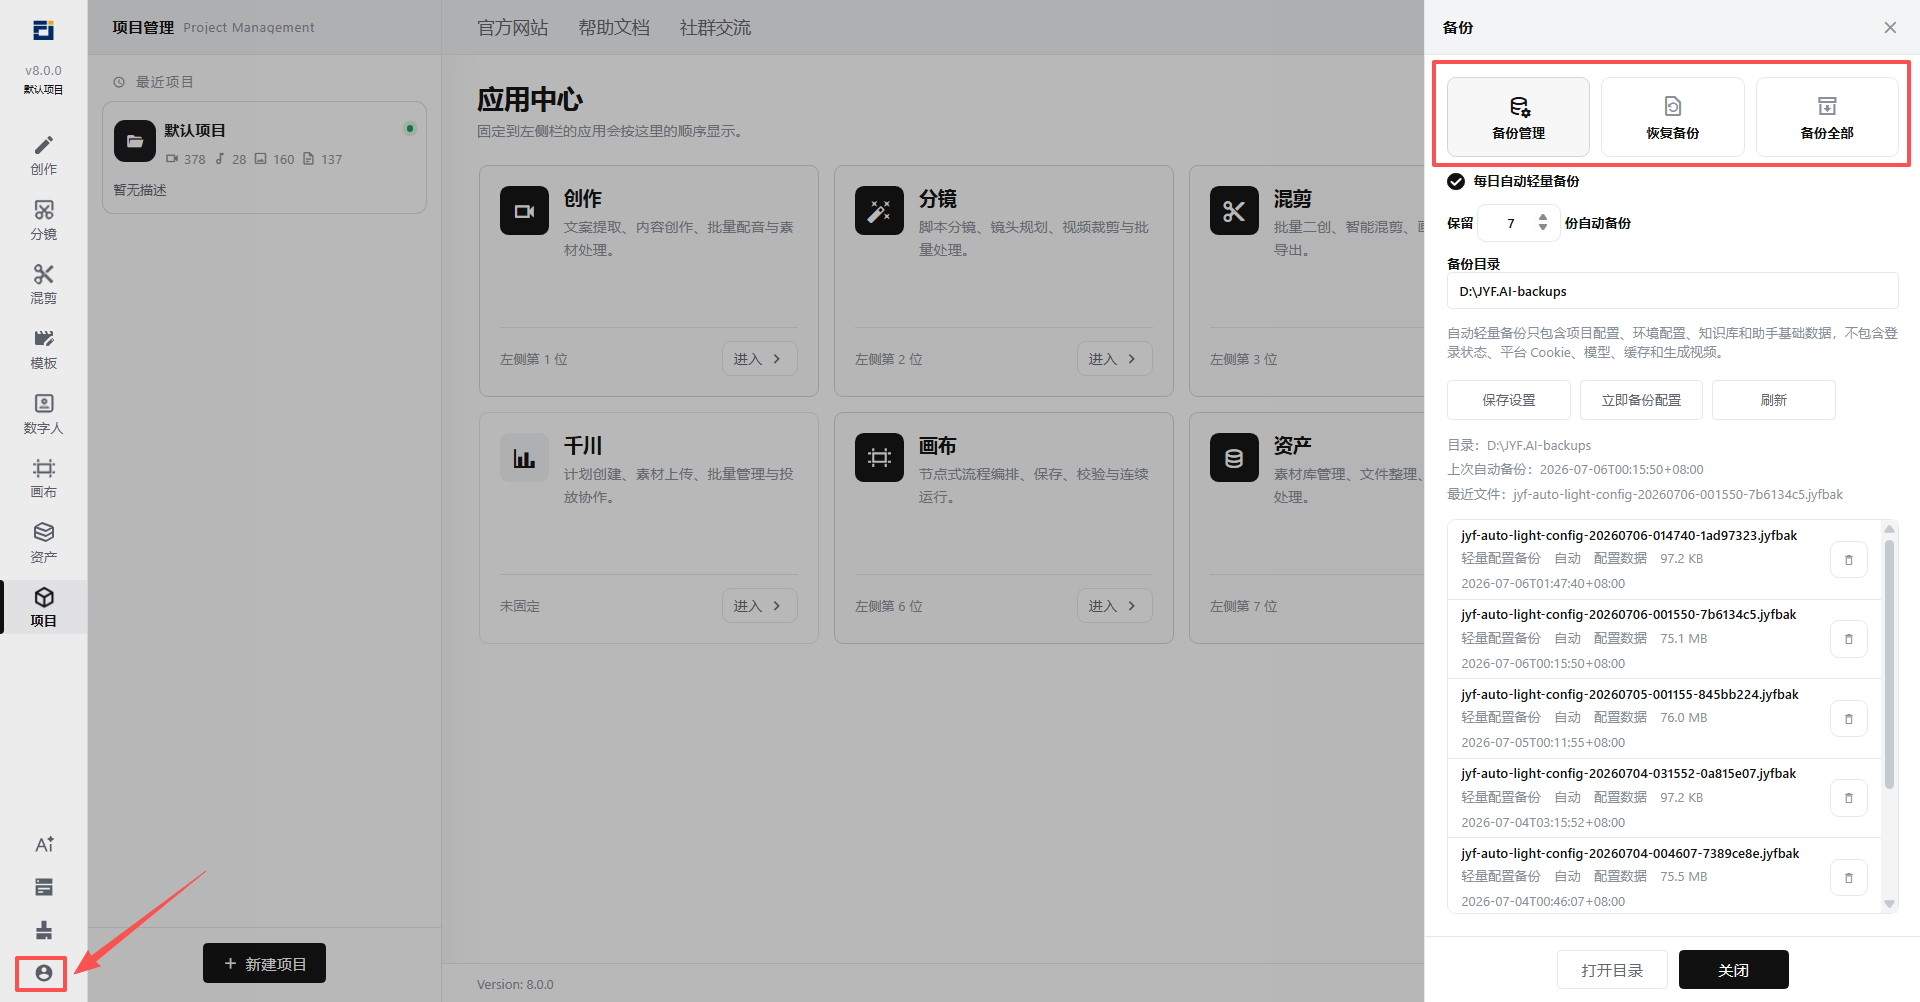Click the 刷新 button
Image resolution: width=1920 pixels, height=1002 pixels.
[1773, 400]
